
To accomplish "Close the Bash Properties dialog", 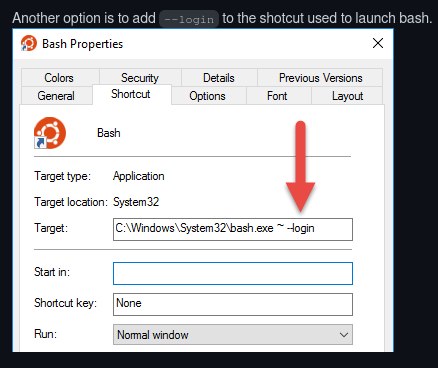I will tap(378, 43).
